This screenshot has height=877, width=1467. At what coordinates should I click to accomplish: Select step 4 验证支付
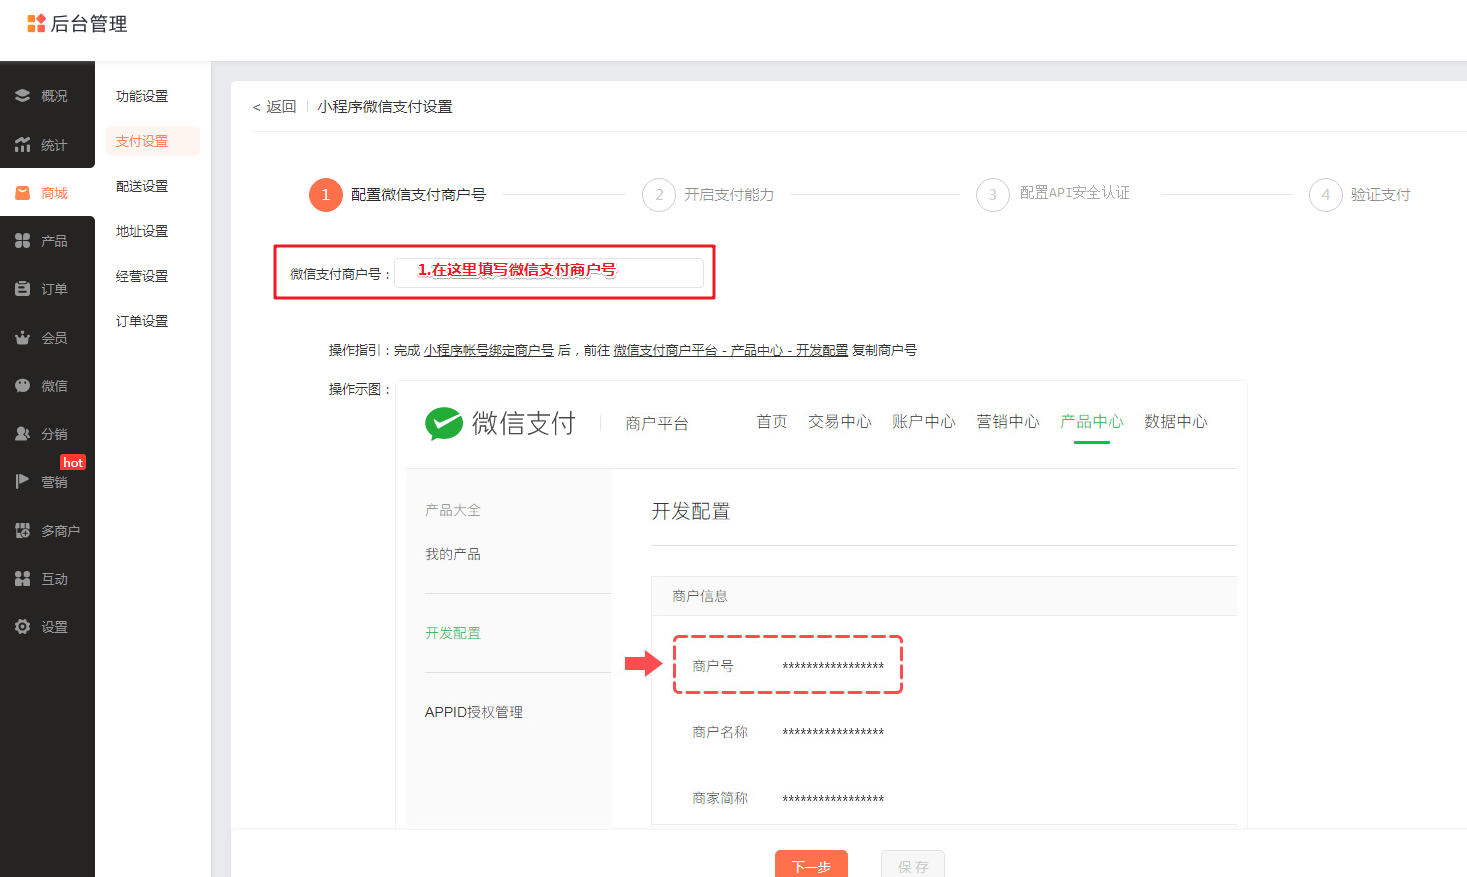[x=1360, y=195]
